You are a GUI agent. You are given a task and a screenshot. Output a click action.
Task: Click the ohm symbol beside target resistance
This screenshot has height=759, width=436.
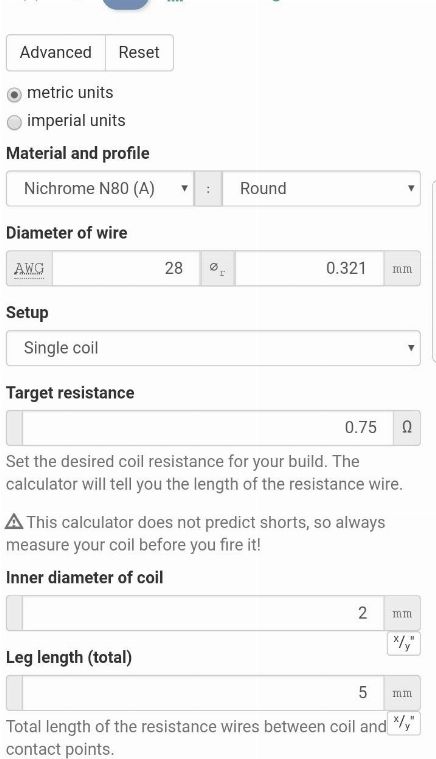[407, 428]
